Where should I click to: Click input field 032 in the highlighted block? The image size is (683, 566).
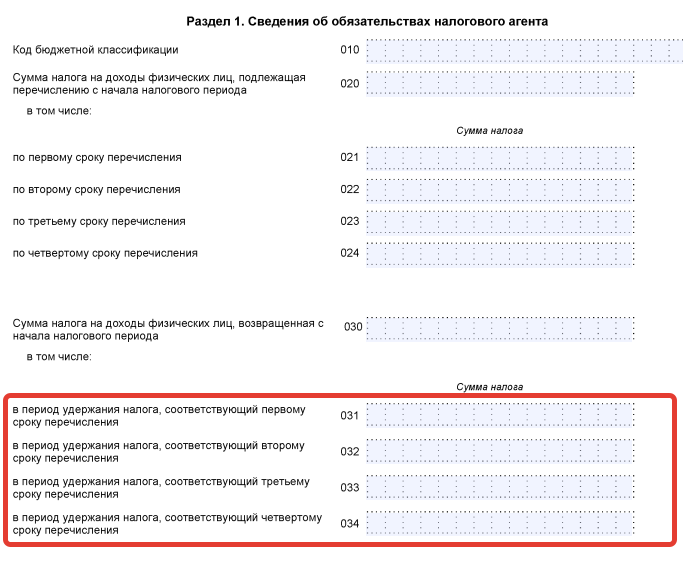pyautogui.click(x=500, y=451)
